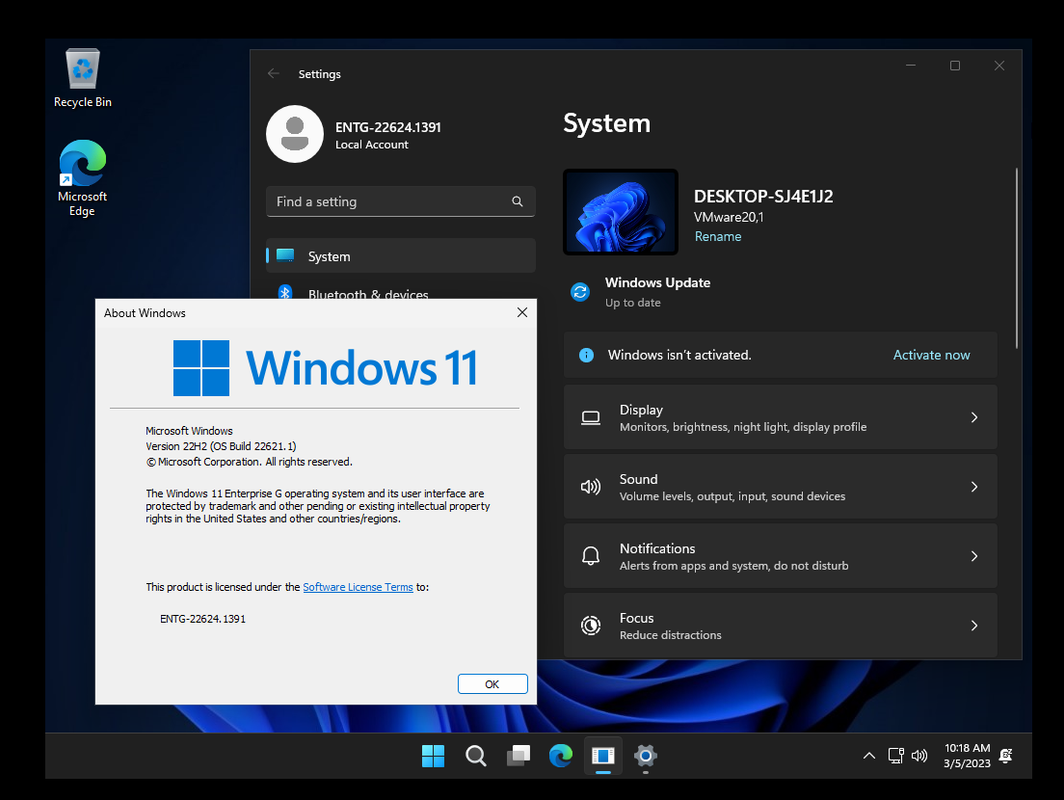Open volume tray icon
The width and height of the screenshot is (1064, 800).
point(919,756)
